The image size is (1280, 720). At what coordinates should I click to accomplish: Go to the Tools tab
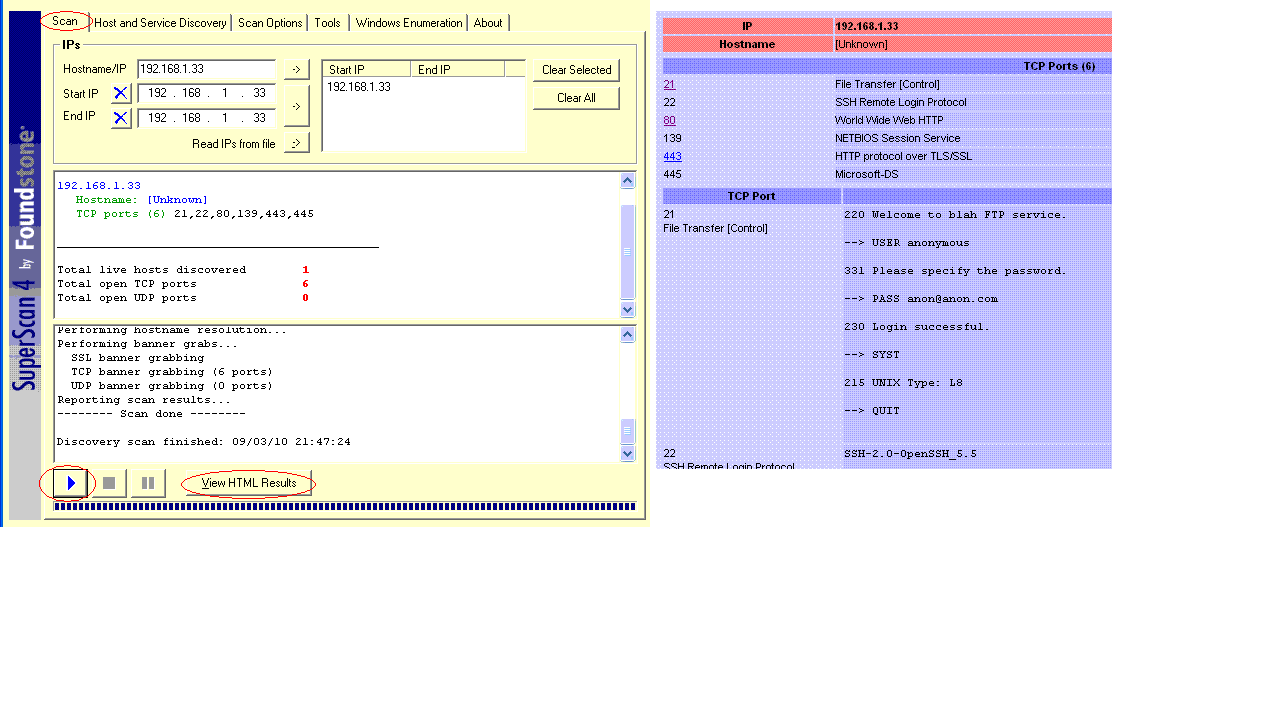pyautogui.click(x=327, y=23)
